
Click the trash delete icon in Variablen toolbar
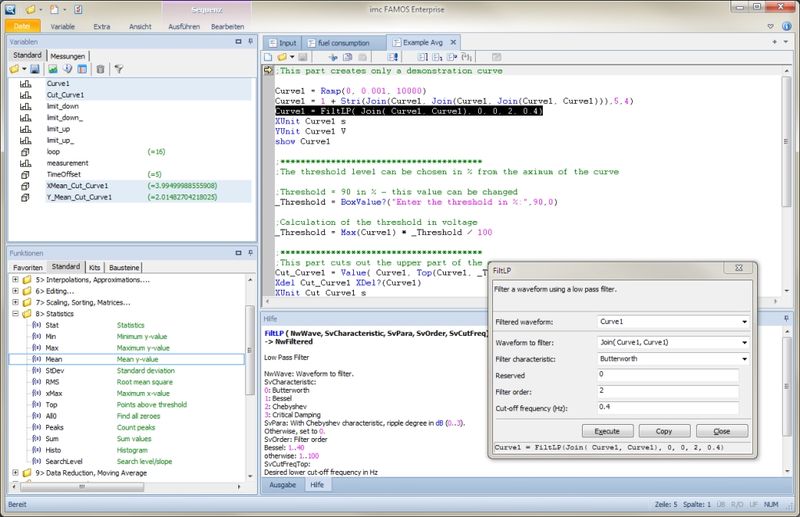(x=101, y=69)
